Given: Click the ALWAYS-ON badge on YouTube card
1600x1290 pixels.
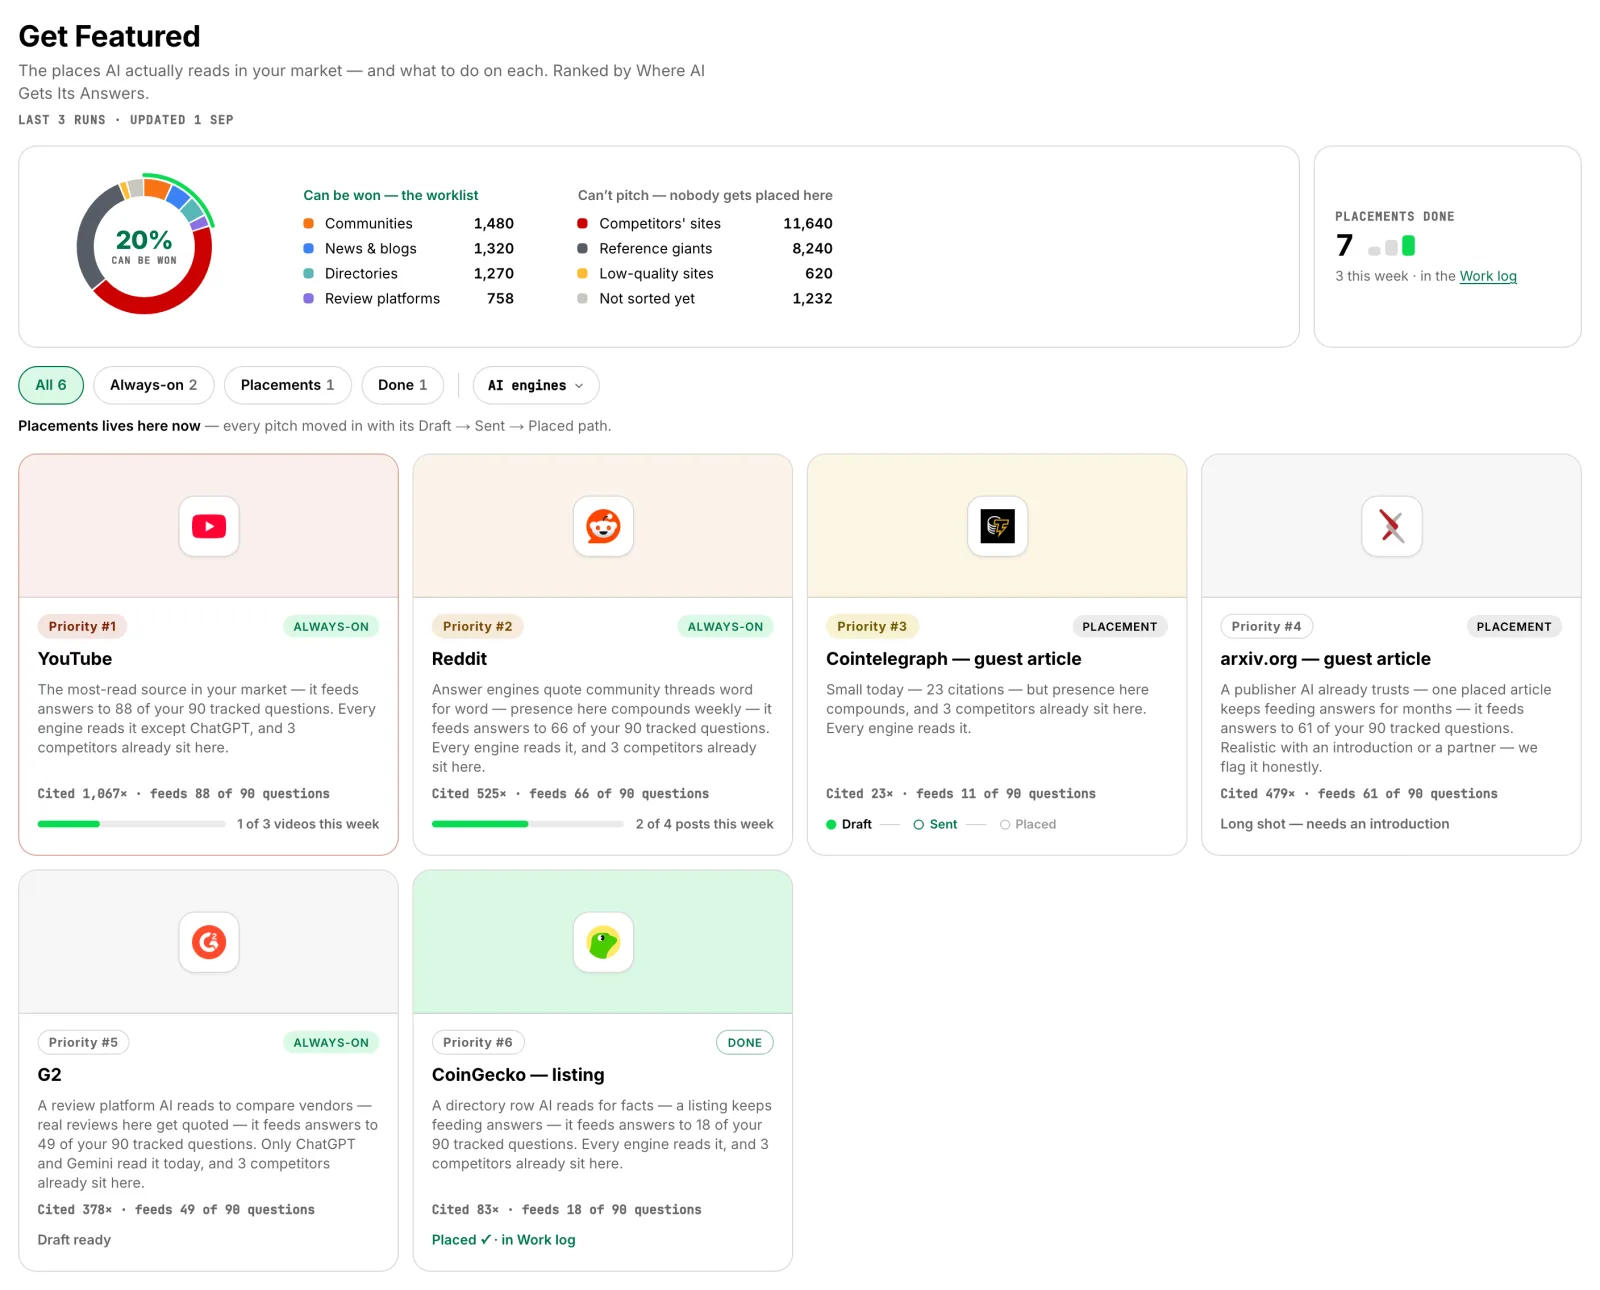Looking at the screenshot, I should click(331, 627).
